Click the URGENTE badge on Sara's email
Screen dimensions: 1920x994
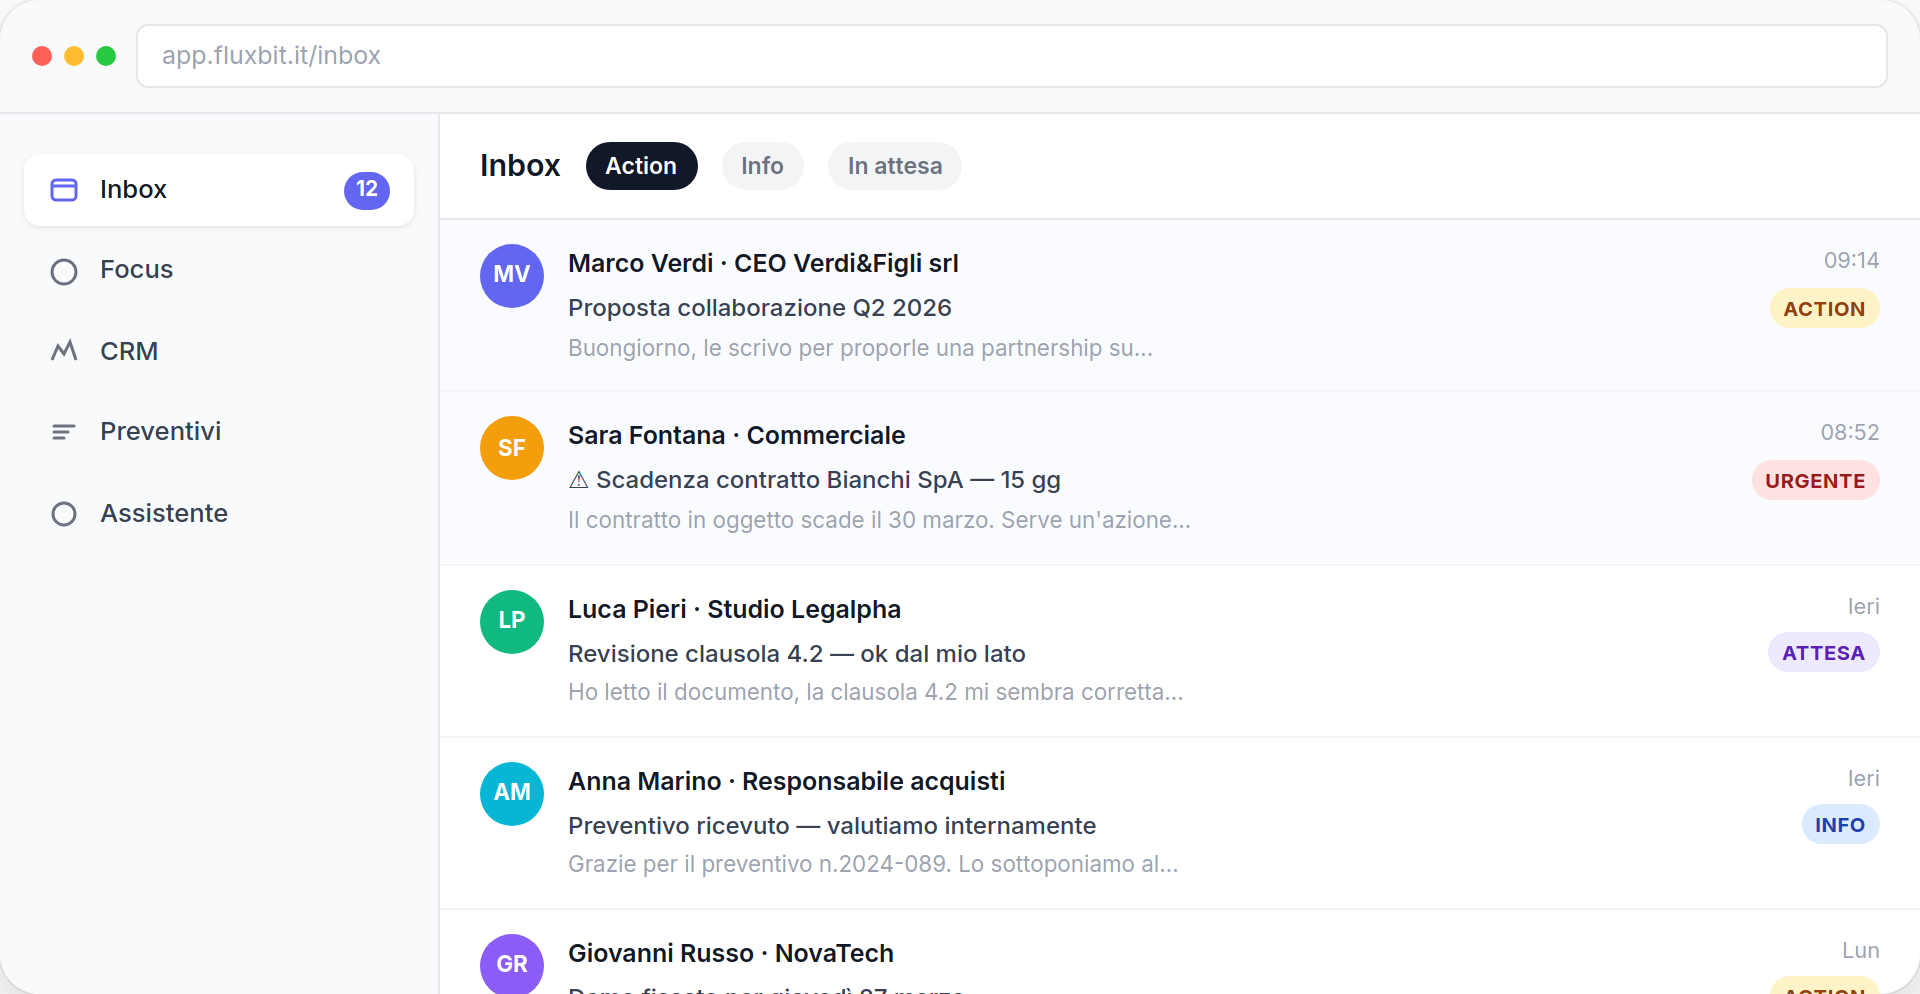pos(1815,480)
